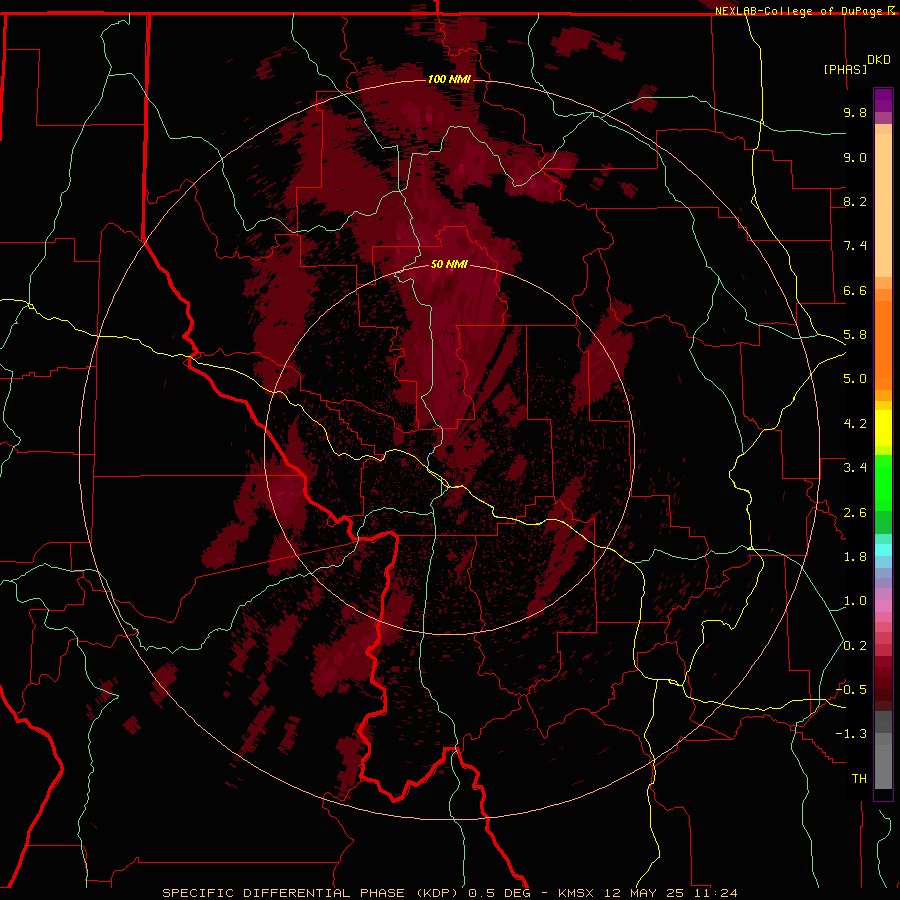
Task: Click the 6.6 scale value
Action: 855,290
